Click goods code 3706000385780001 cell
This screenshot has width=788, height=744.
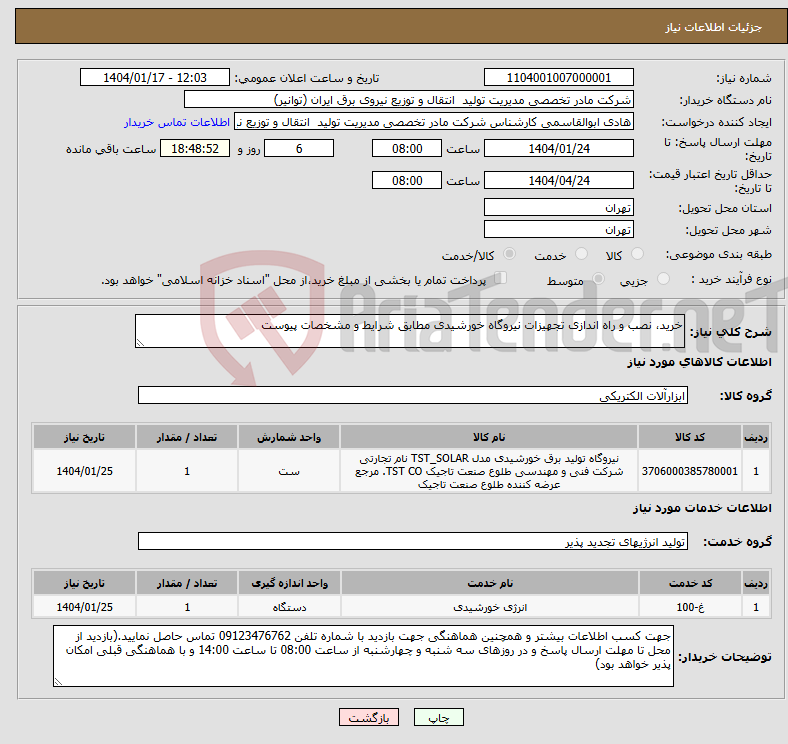690,471
